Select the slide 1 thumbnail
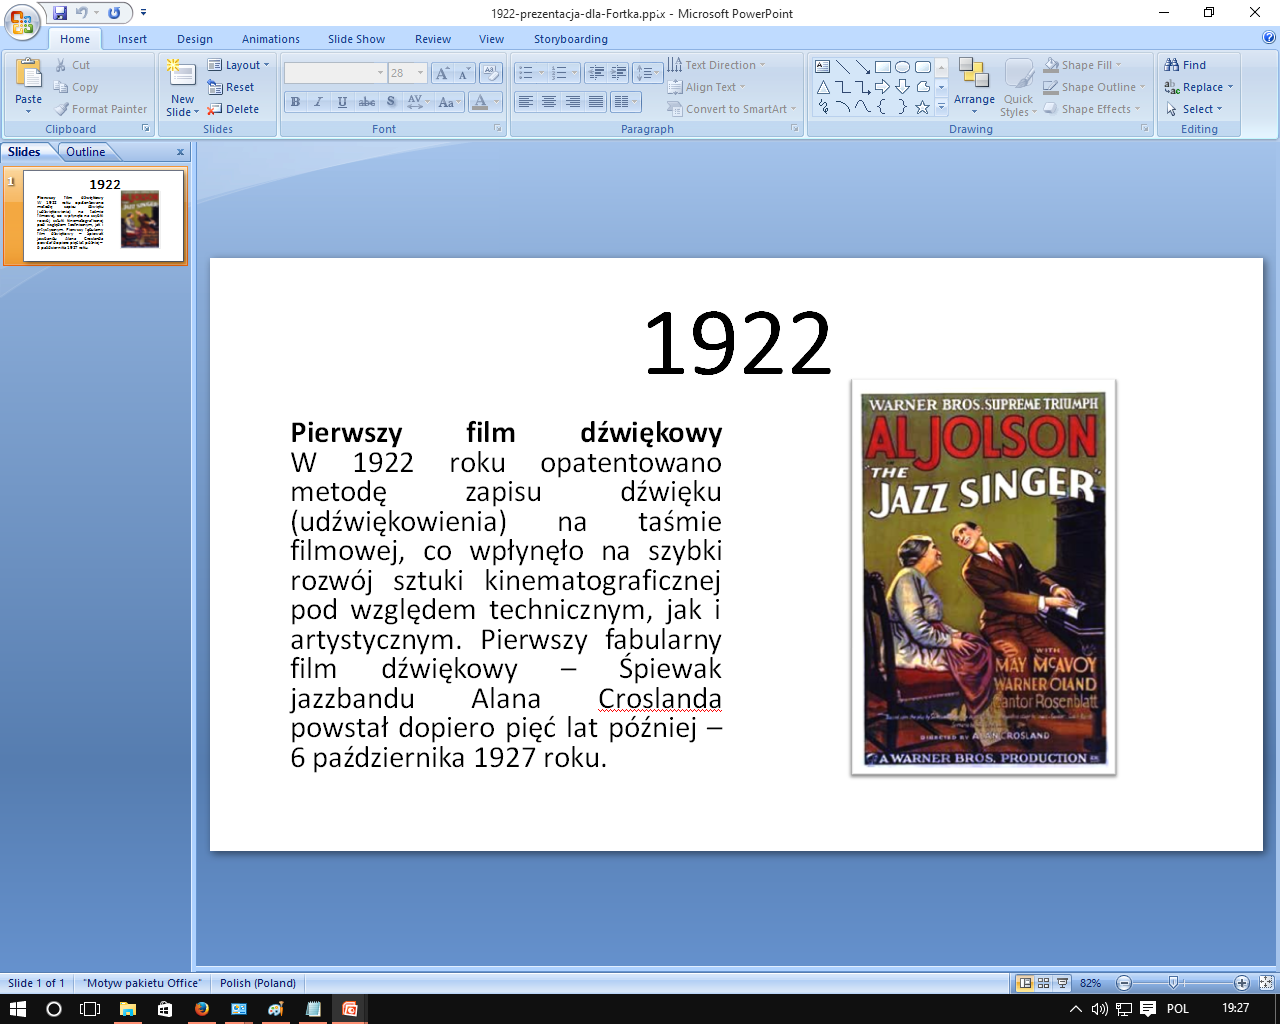The image size is (1280, 1024). pyautogui.click(x=104, y=215)
